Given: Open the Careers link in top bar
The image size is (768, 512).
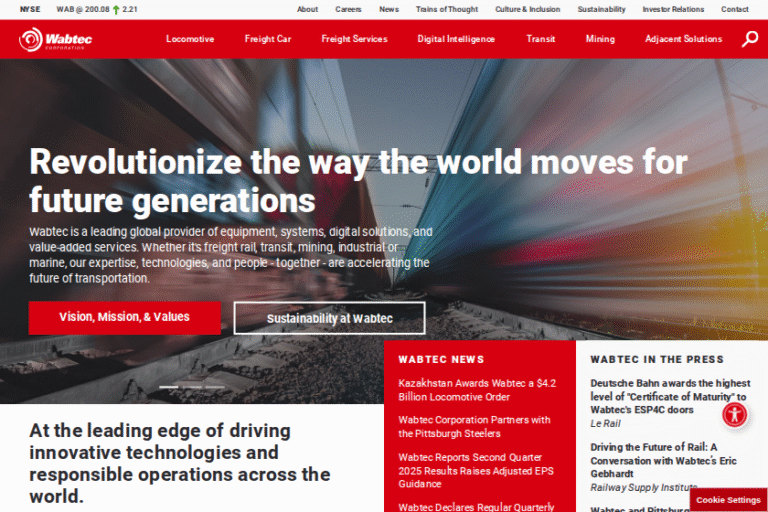Looking at the screenshot, I should [x=348, y=9].
